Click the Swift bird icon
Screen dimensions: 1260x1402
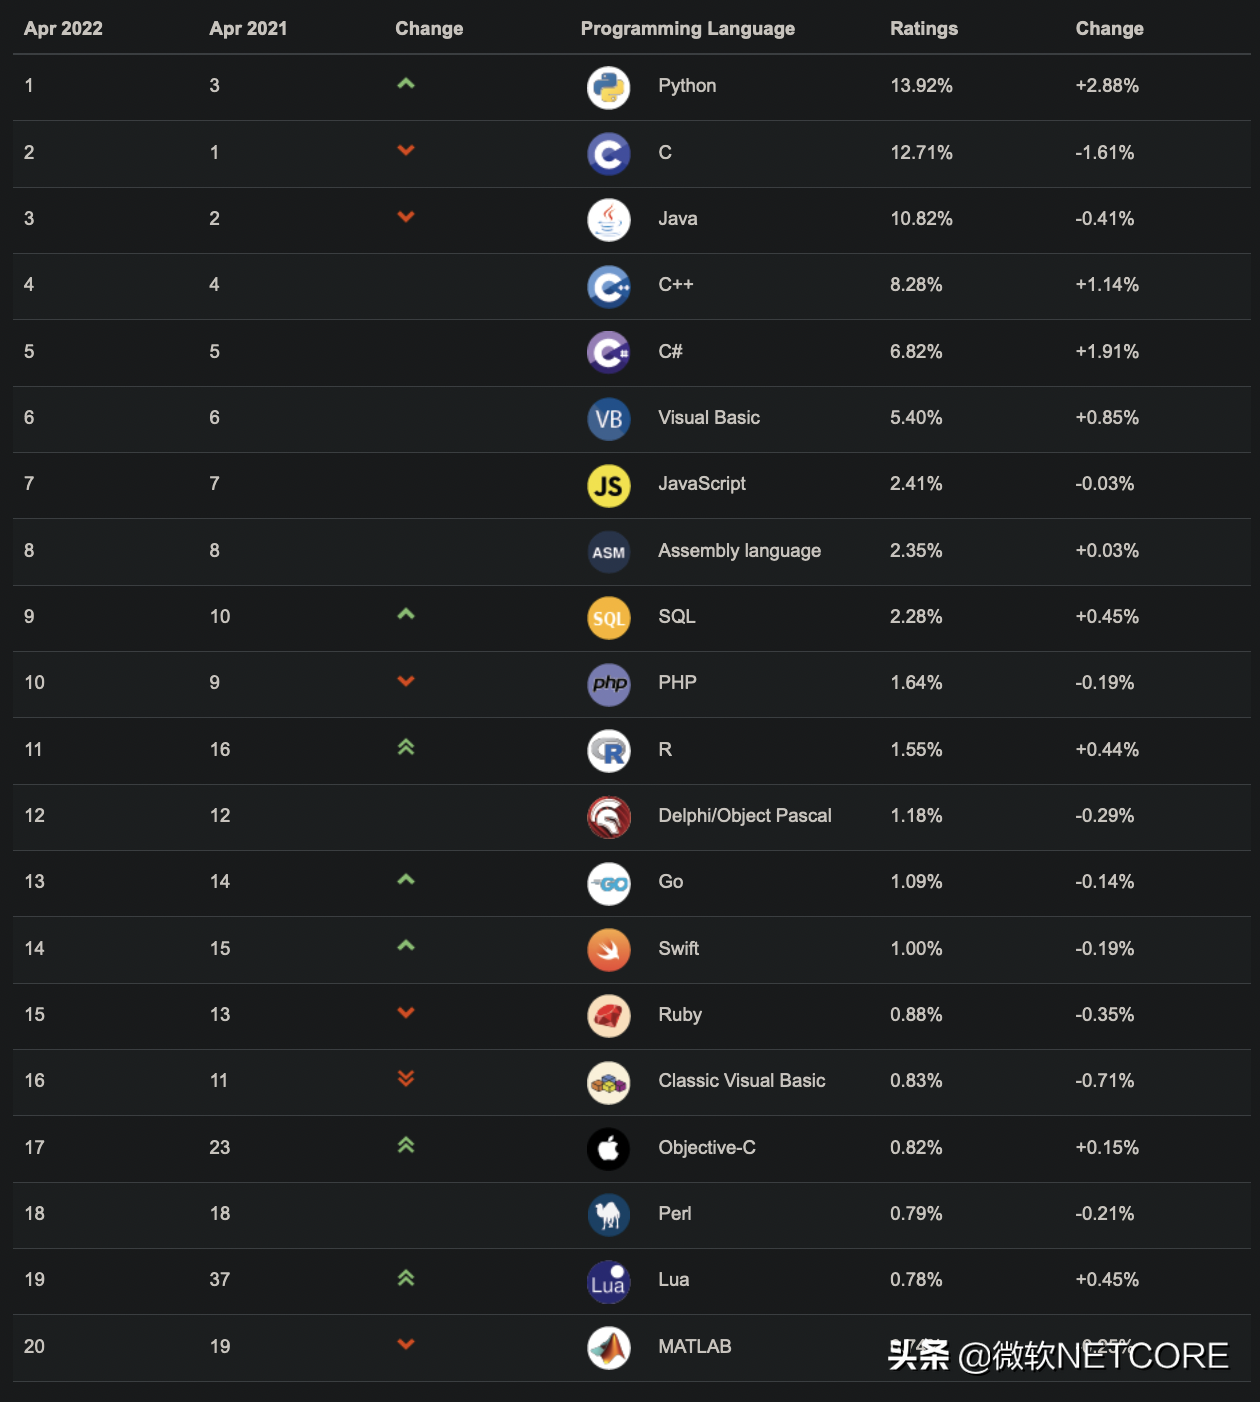608,950
